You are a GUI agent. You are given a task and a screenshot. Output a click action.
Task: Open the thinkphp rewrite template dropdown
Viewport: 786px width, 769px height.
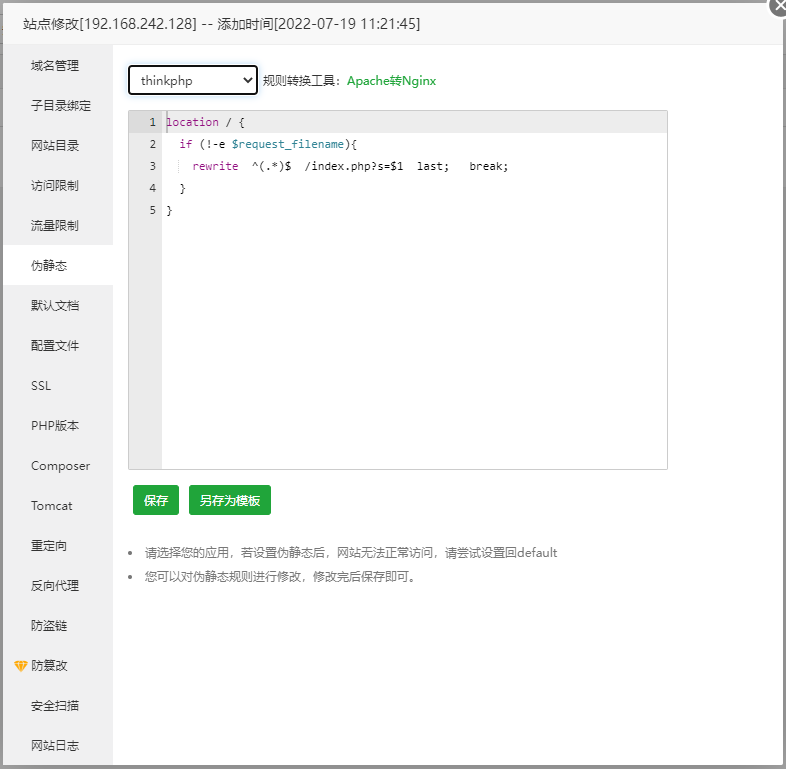click(x=193, y=80)
